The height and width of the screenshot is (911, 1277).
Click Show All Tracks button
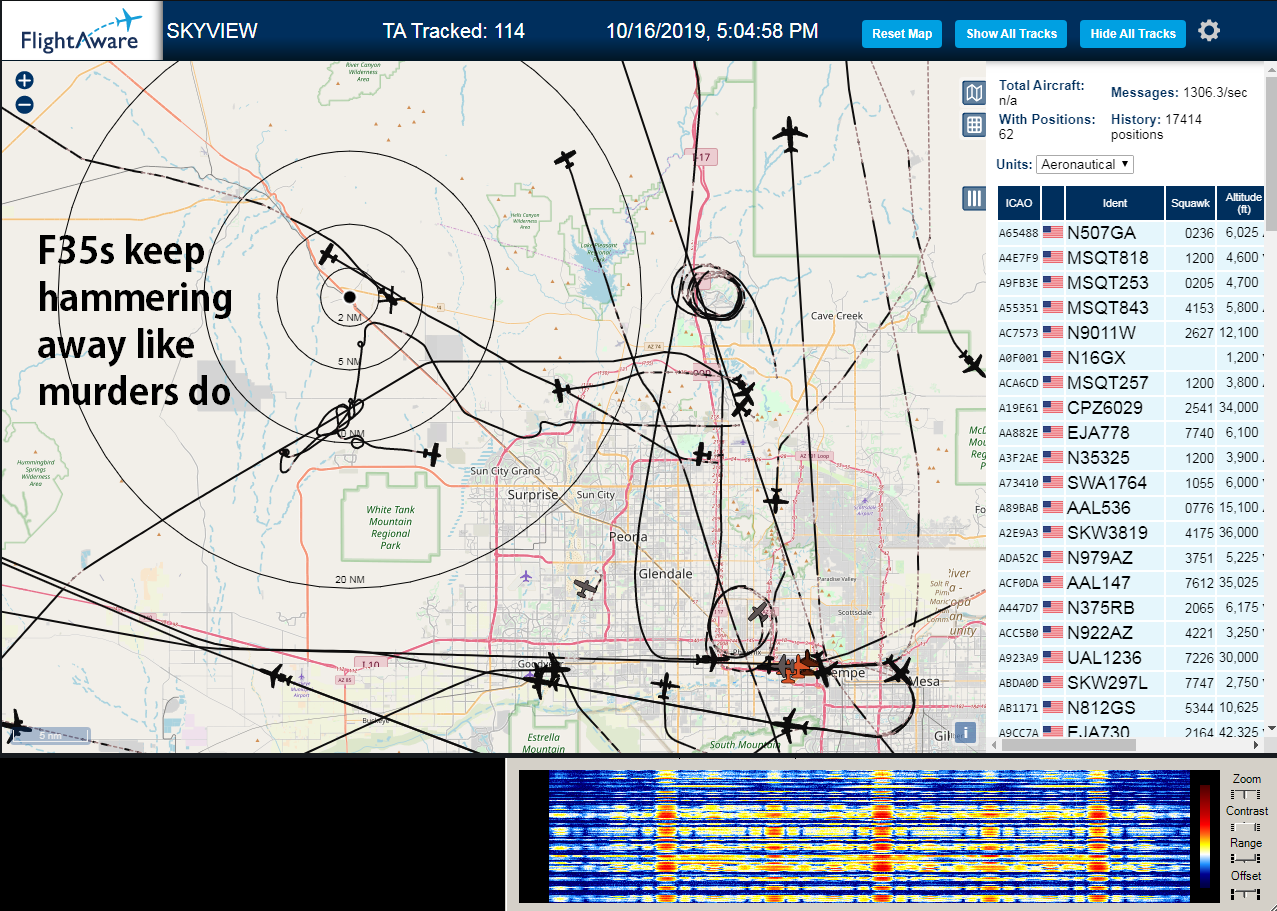1011,33
